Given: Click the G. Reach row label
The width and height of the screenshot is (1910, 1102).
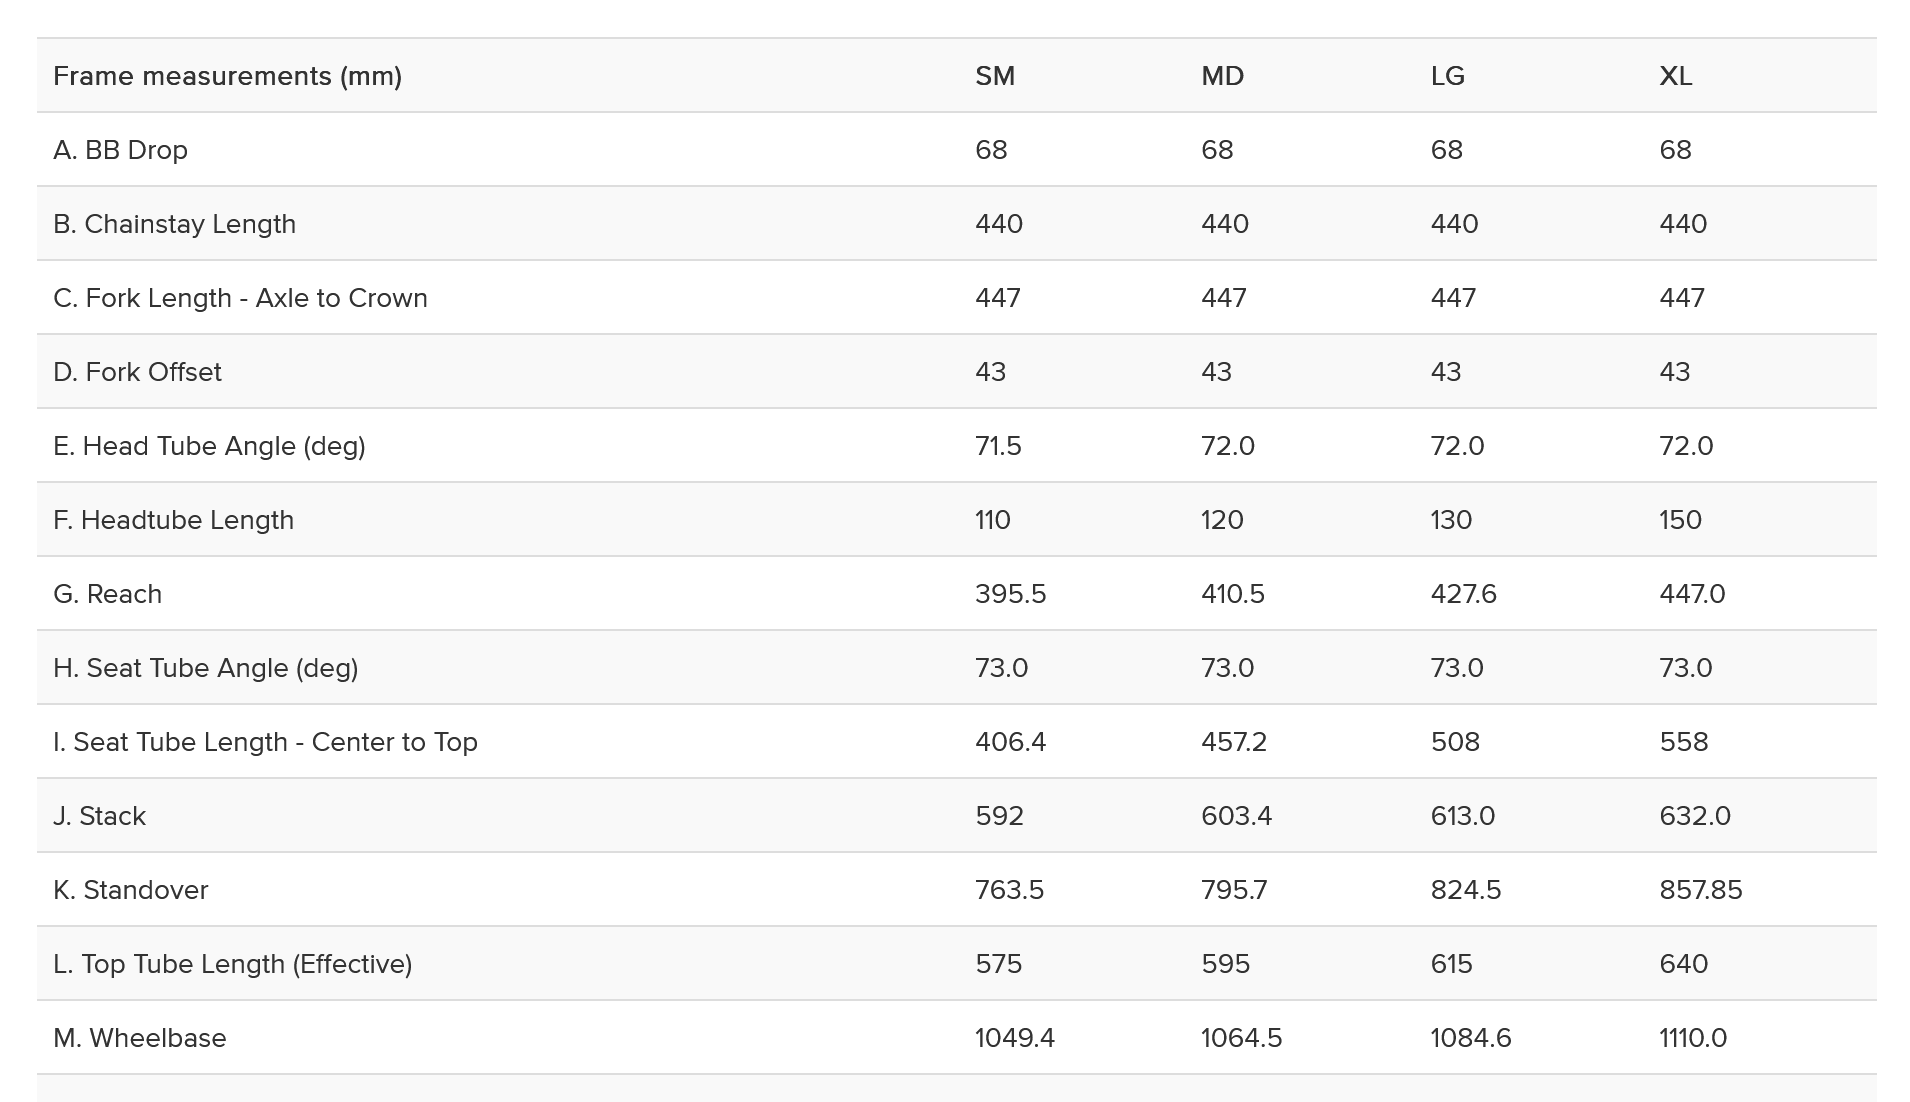Looking at the screenshot, I should 107,594.
